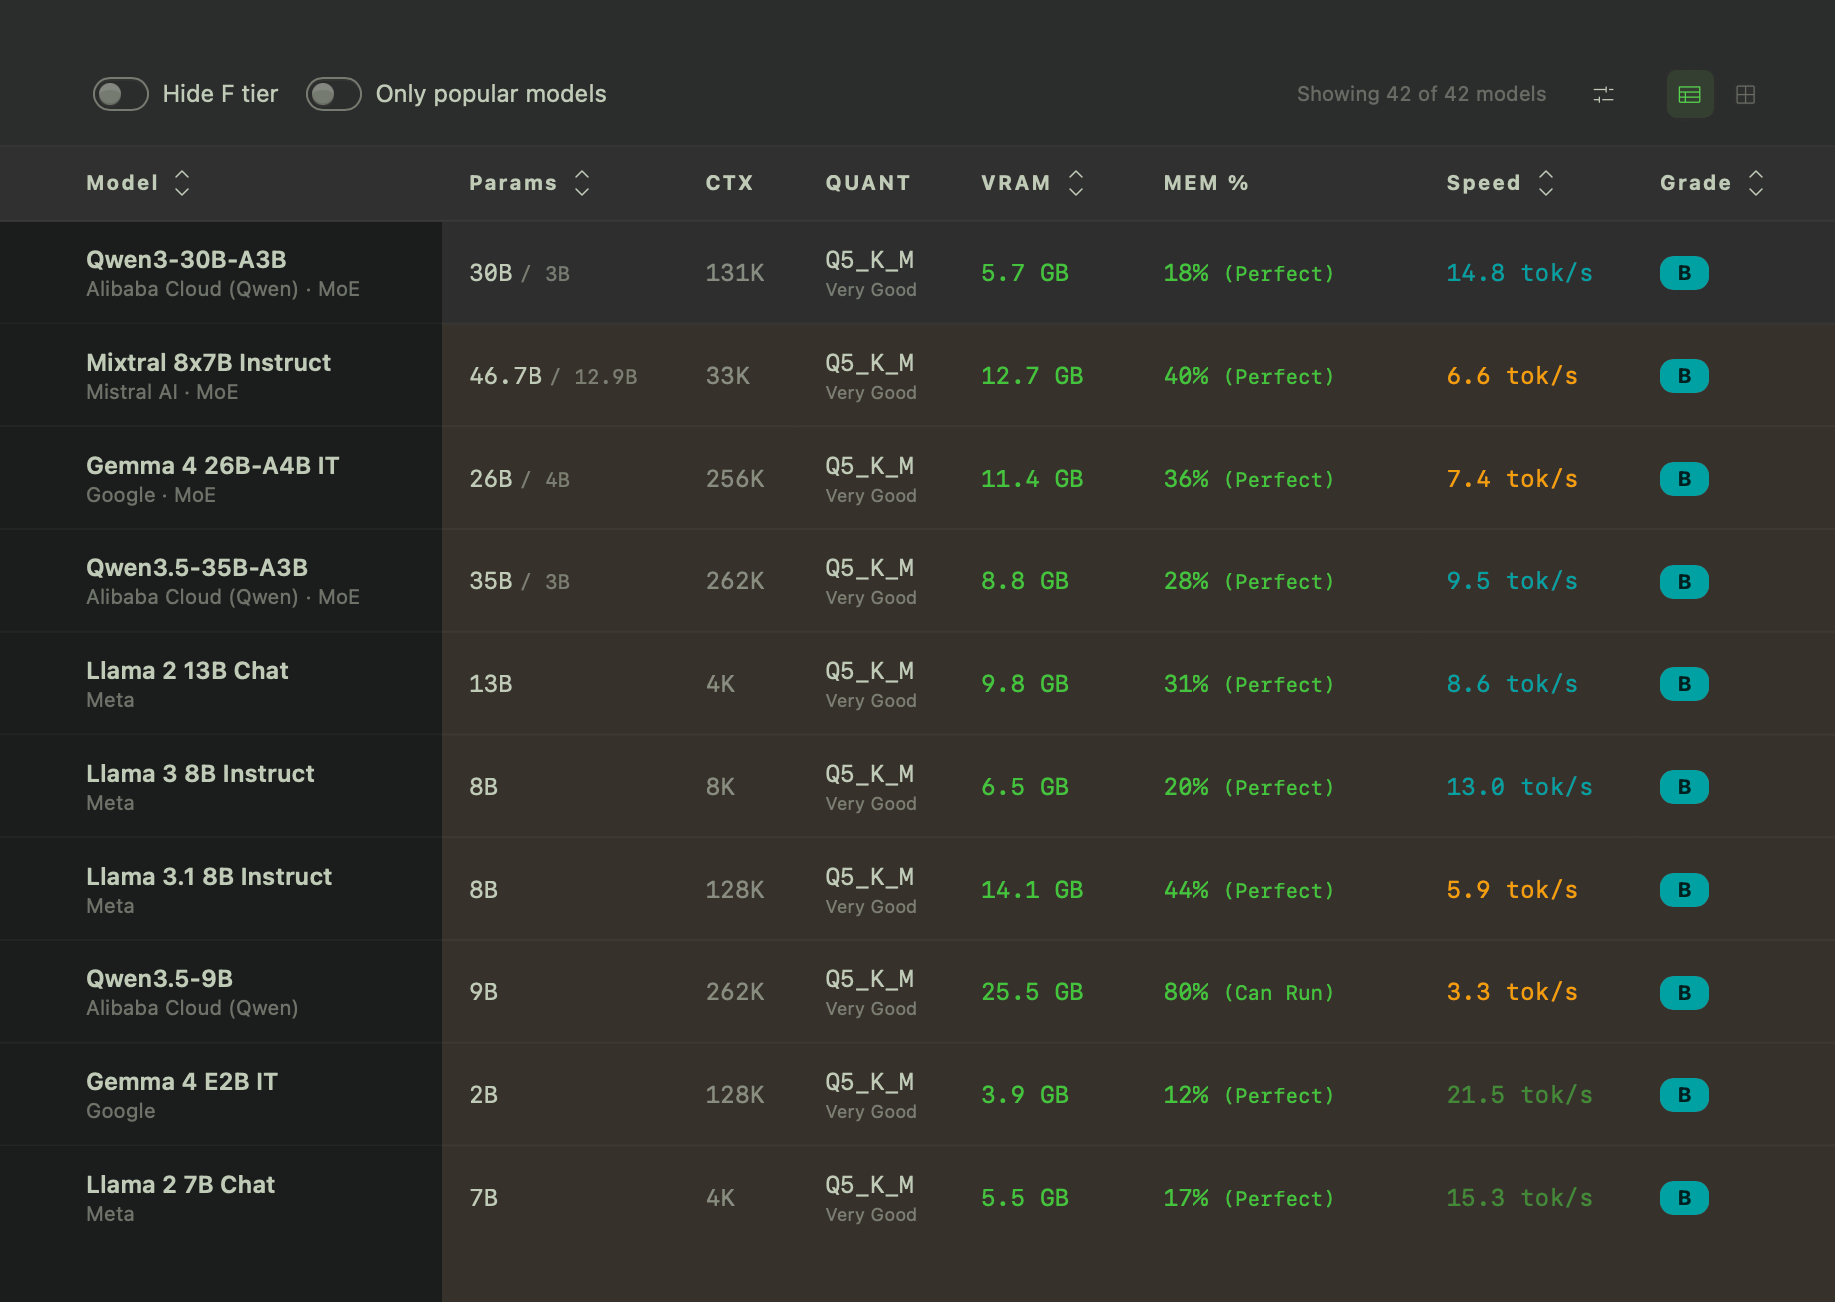Select the Qwen3.5-35B-A3B model
1835x1302 pixels.
197,568
